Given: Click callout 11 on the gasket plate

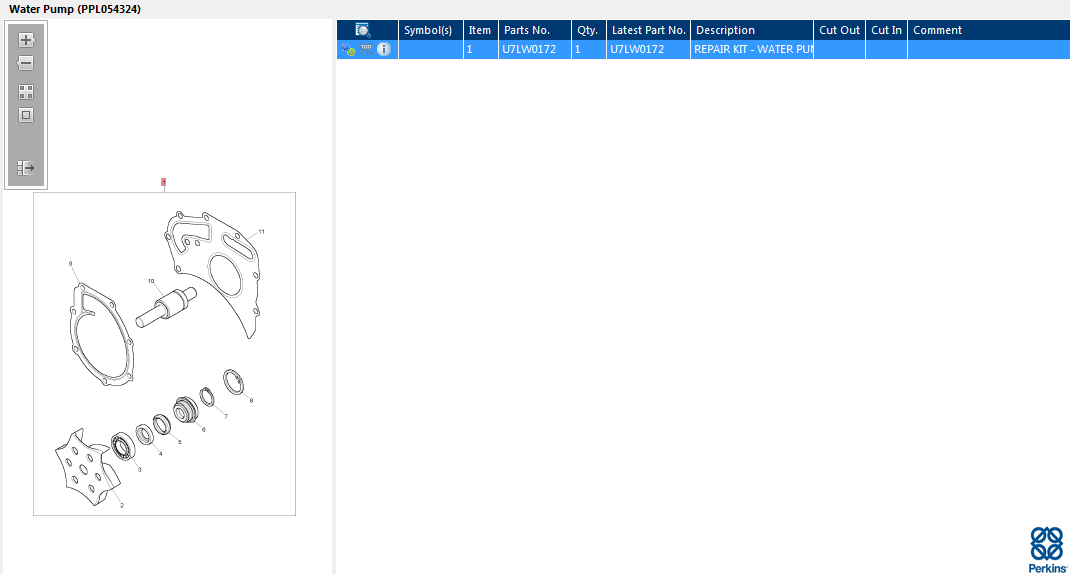Looking at the screenshot, I should (x=261, y=232).
